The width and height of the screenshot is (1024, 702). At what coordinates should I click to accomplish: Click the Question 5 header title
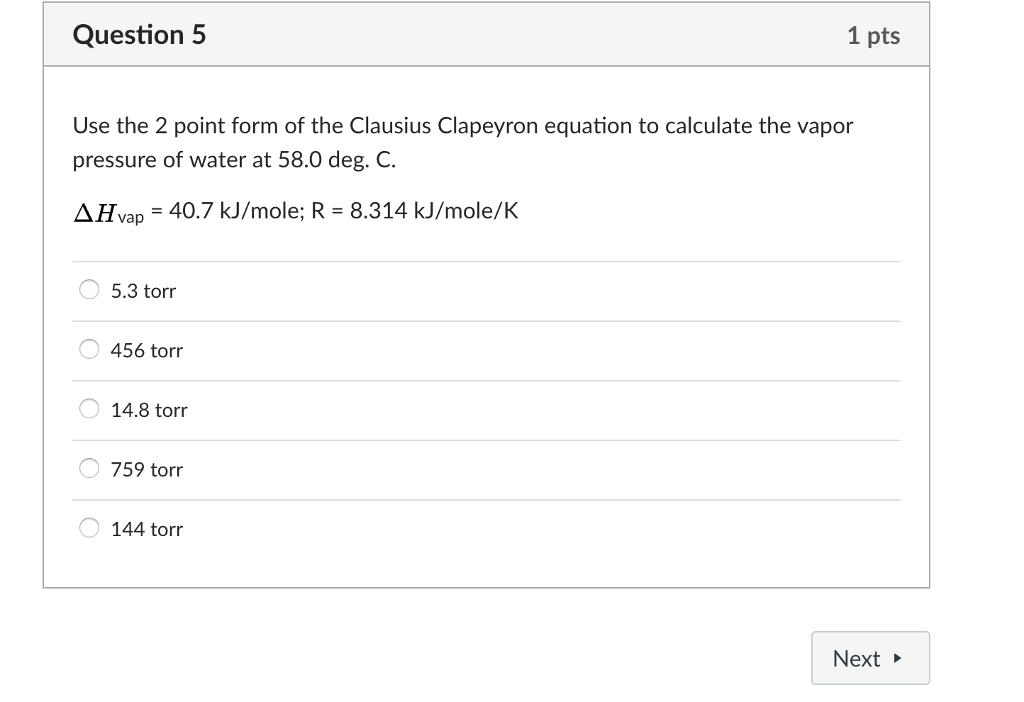point(139,34)
